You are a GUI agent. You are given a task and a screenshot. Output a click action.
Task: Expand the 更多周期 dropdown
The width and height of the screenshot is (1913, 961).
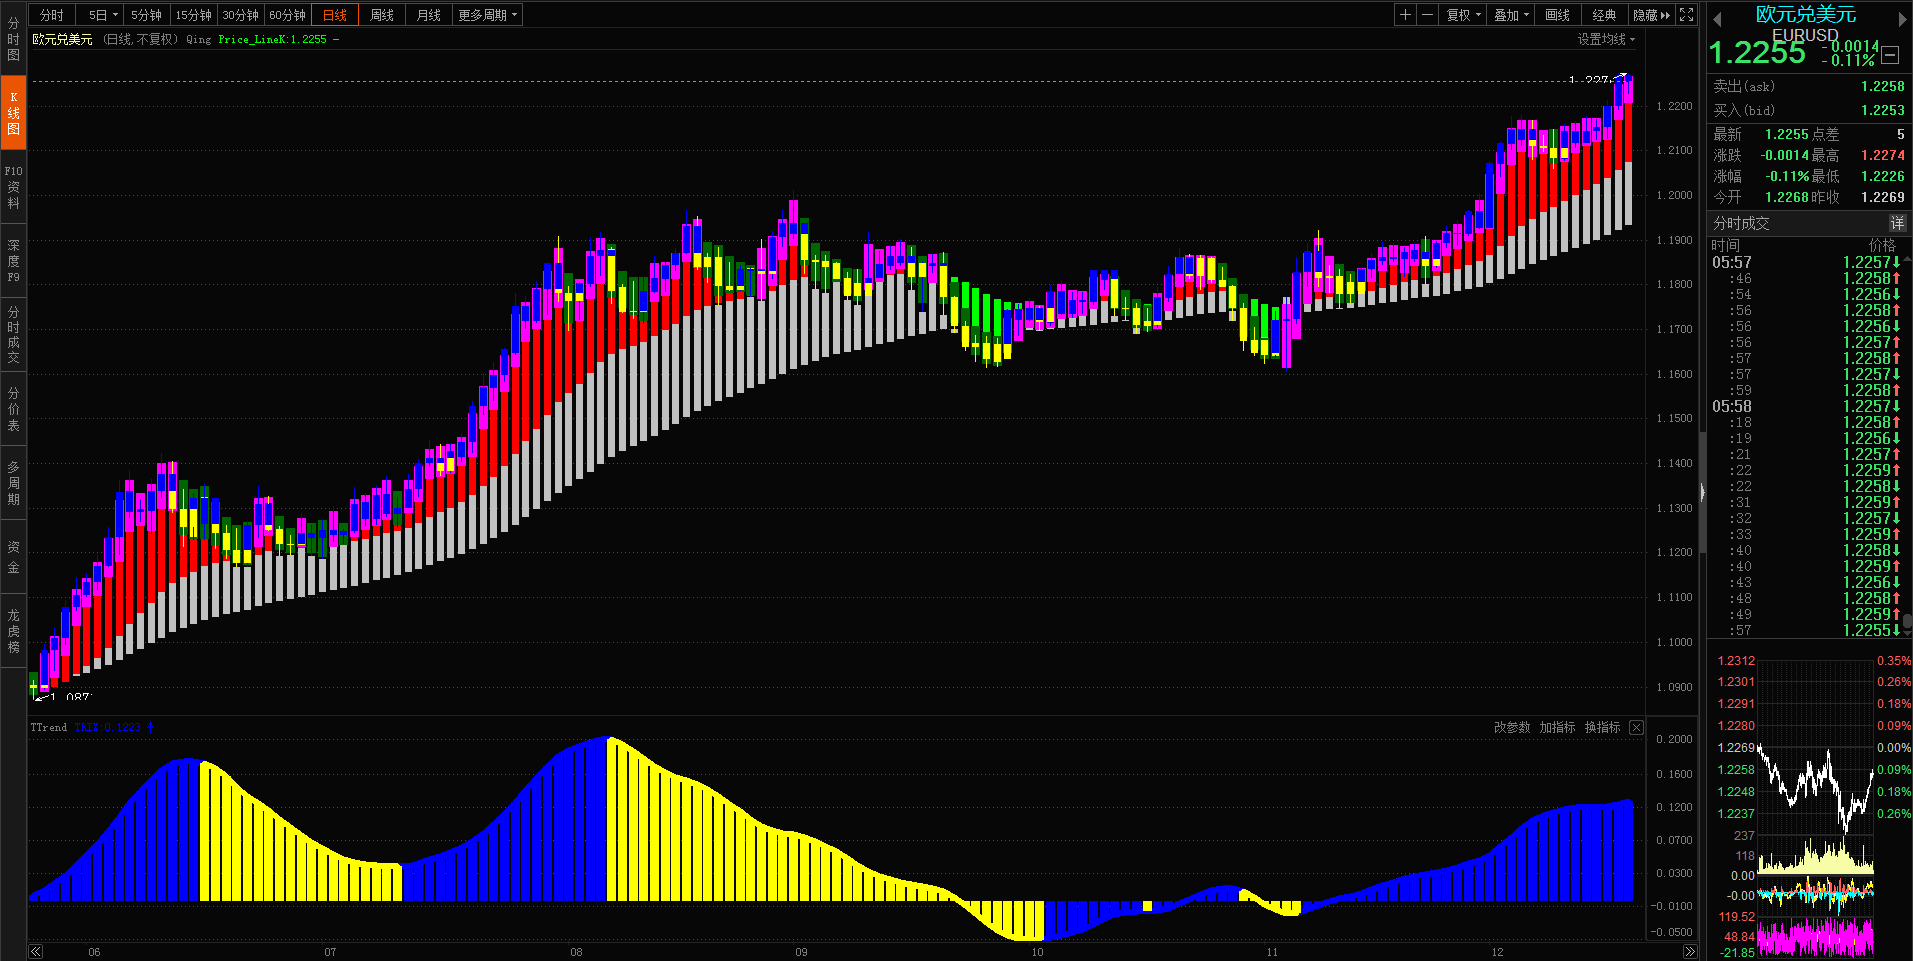488,15
